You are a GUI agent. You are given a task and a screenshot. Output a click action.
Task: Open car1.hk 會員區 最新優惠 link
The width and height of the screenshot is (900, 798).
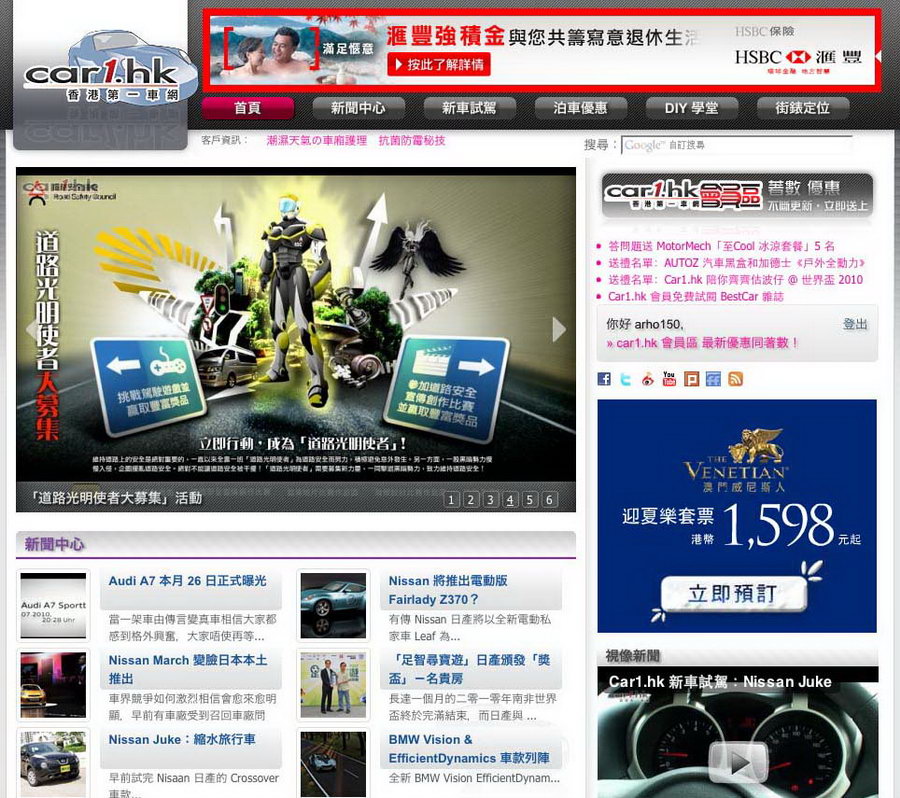pos(702,343)
